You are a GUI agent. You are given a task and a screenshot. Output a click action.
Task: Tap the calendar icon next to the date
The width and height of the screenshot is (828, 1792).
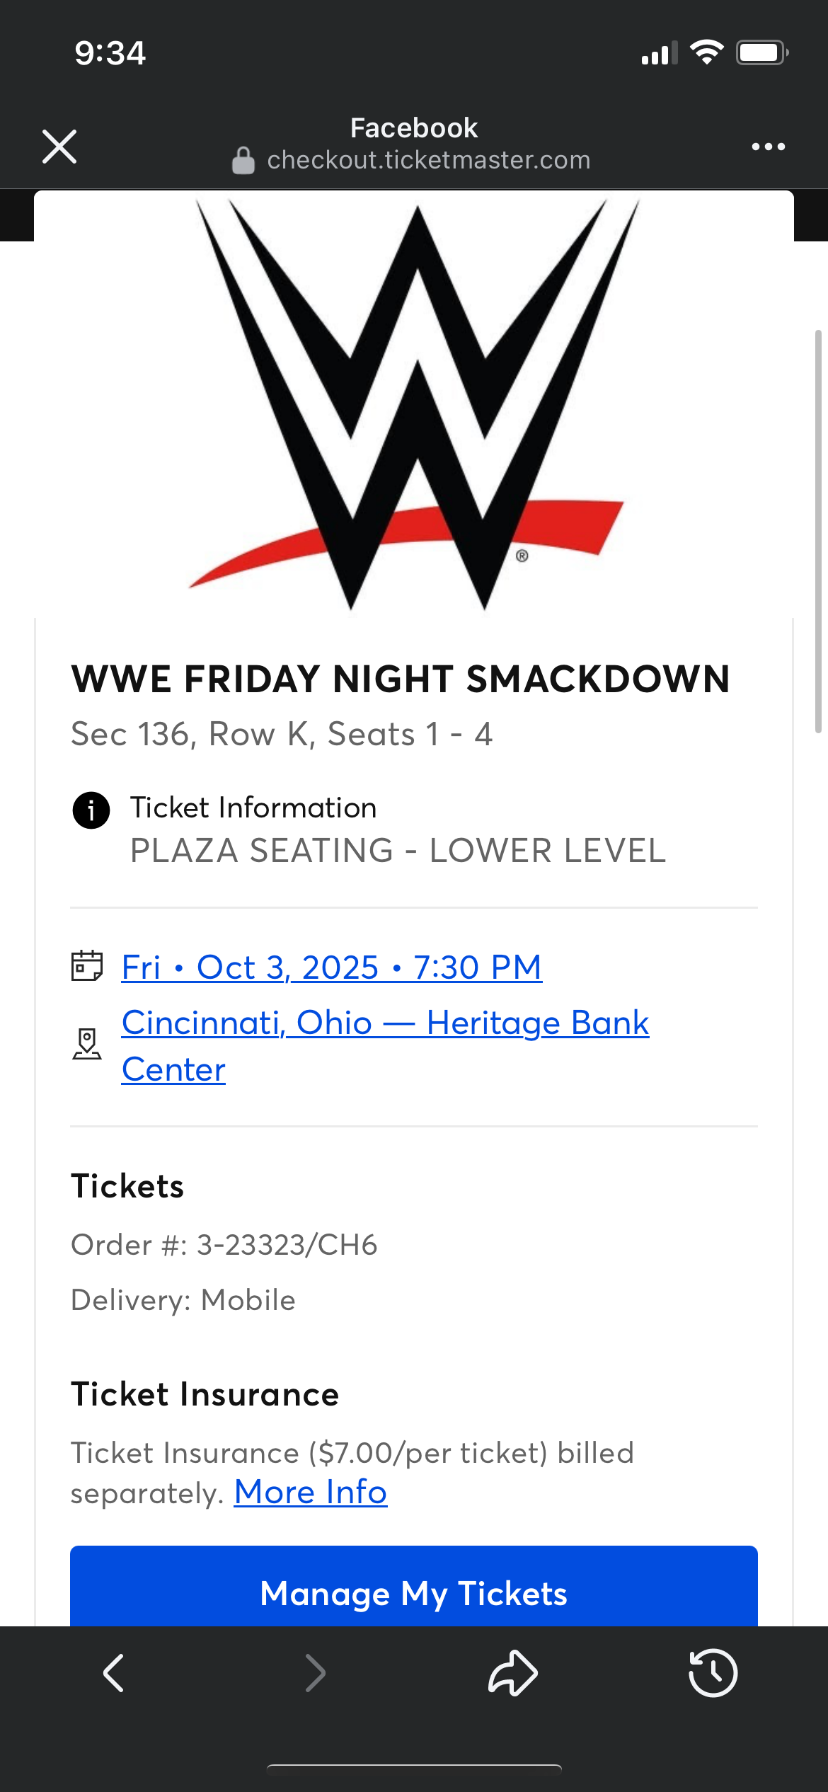click(87, 966)
